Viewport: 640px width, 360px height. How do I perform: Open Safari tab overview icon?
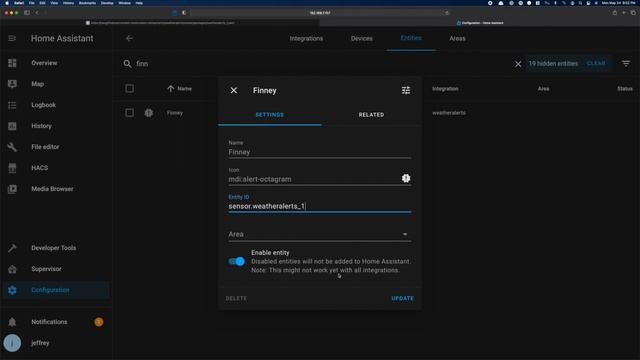click(633, 13)
